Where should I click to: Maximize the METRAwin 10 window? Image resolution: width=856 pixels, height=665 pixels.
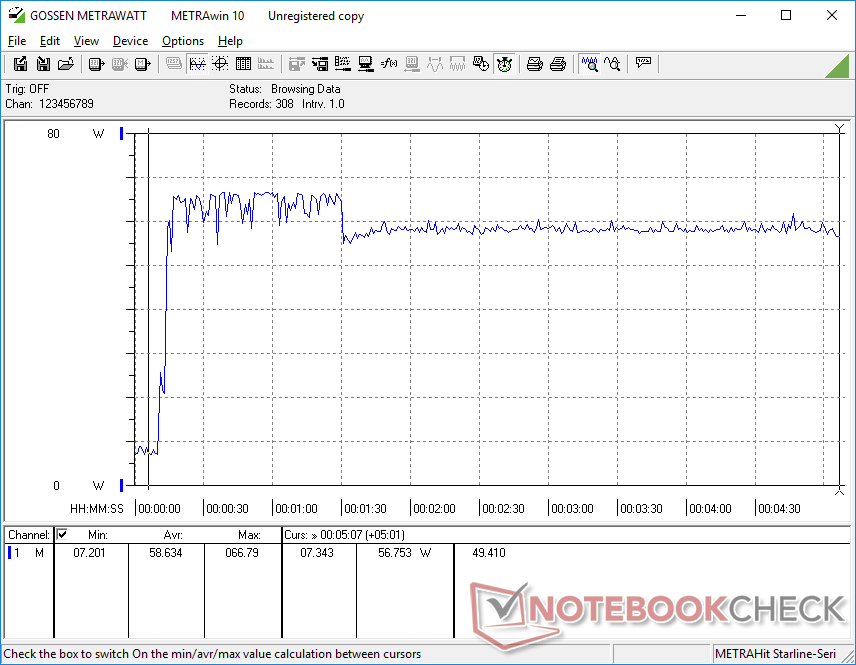pyautogui.click(x=786, y=15)
